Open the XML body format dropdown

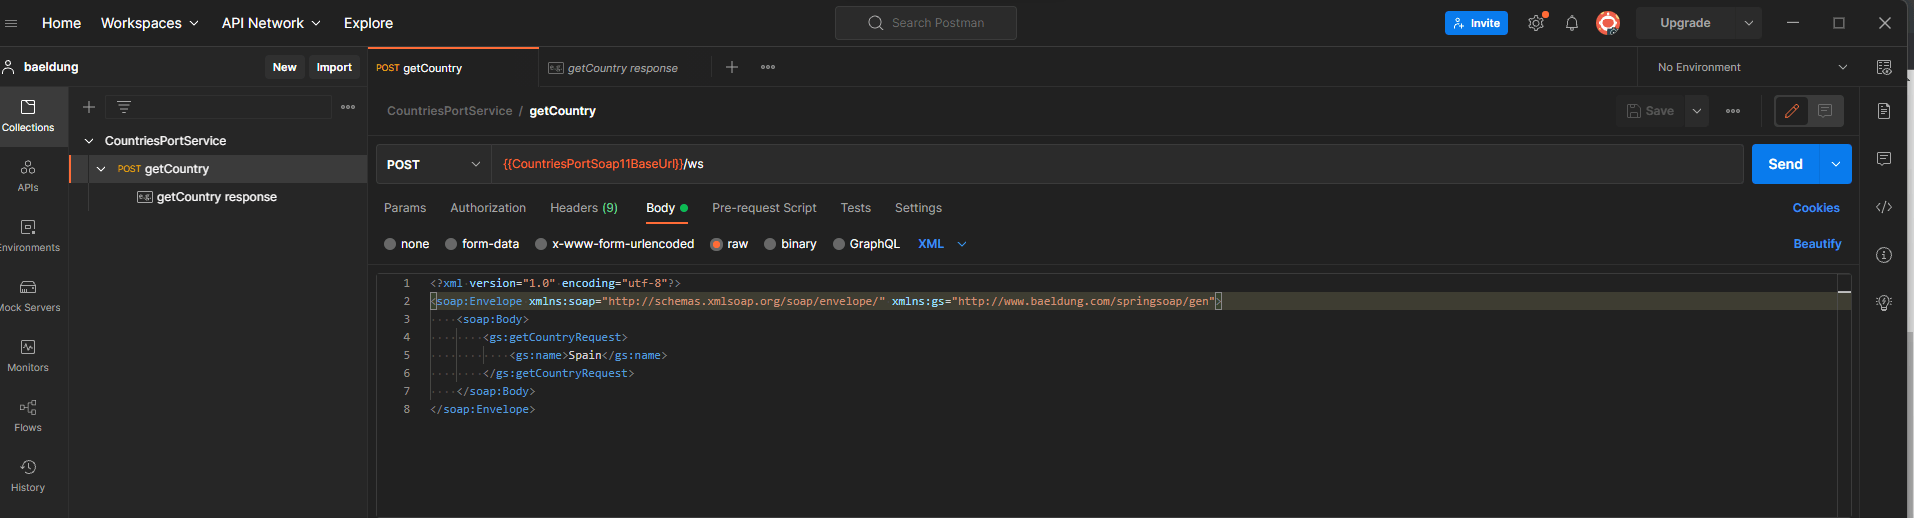942,244
